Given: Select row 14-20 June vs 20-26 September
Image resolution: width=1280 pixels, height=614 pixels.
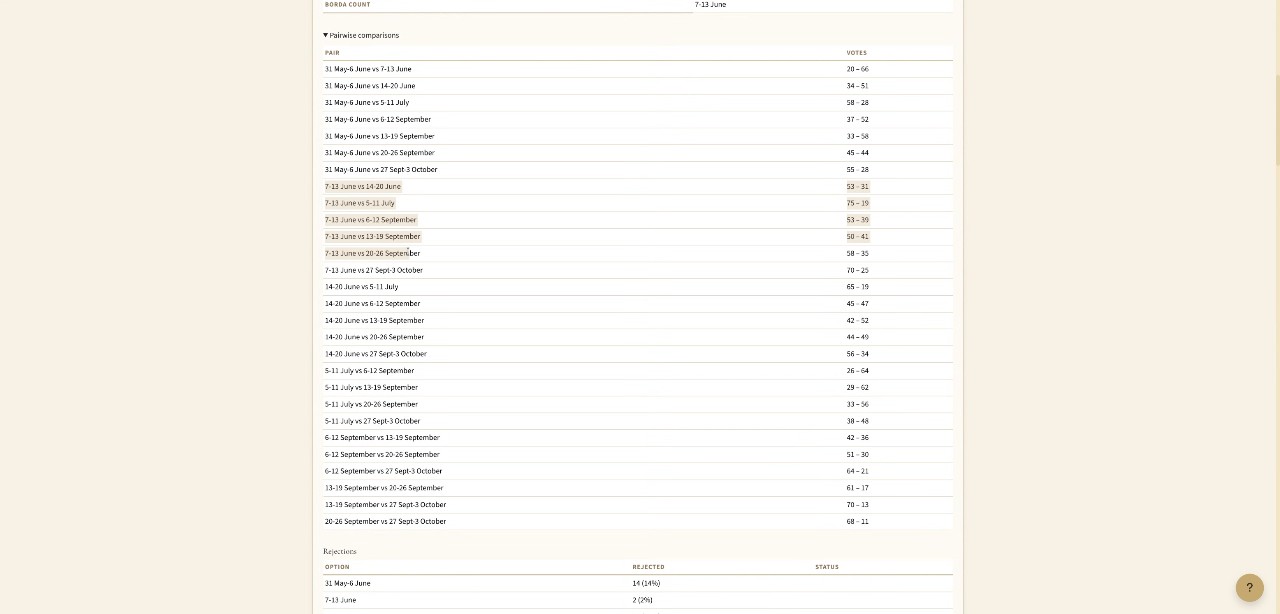Looking at the screenshot, I should 638,337.
